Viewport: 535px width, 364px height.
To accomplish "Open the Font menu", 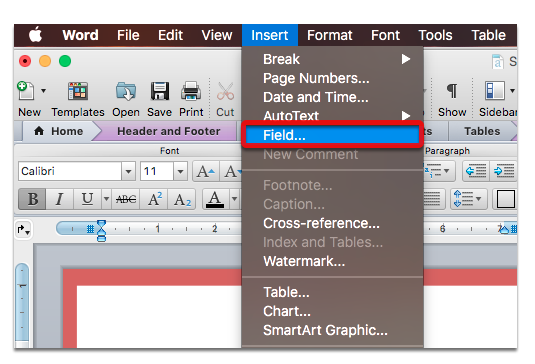I will coord(386,35).
